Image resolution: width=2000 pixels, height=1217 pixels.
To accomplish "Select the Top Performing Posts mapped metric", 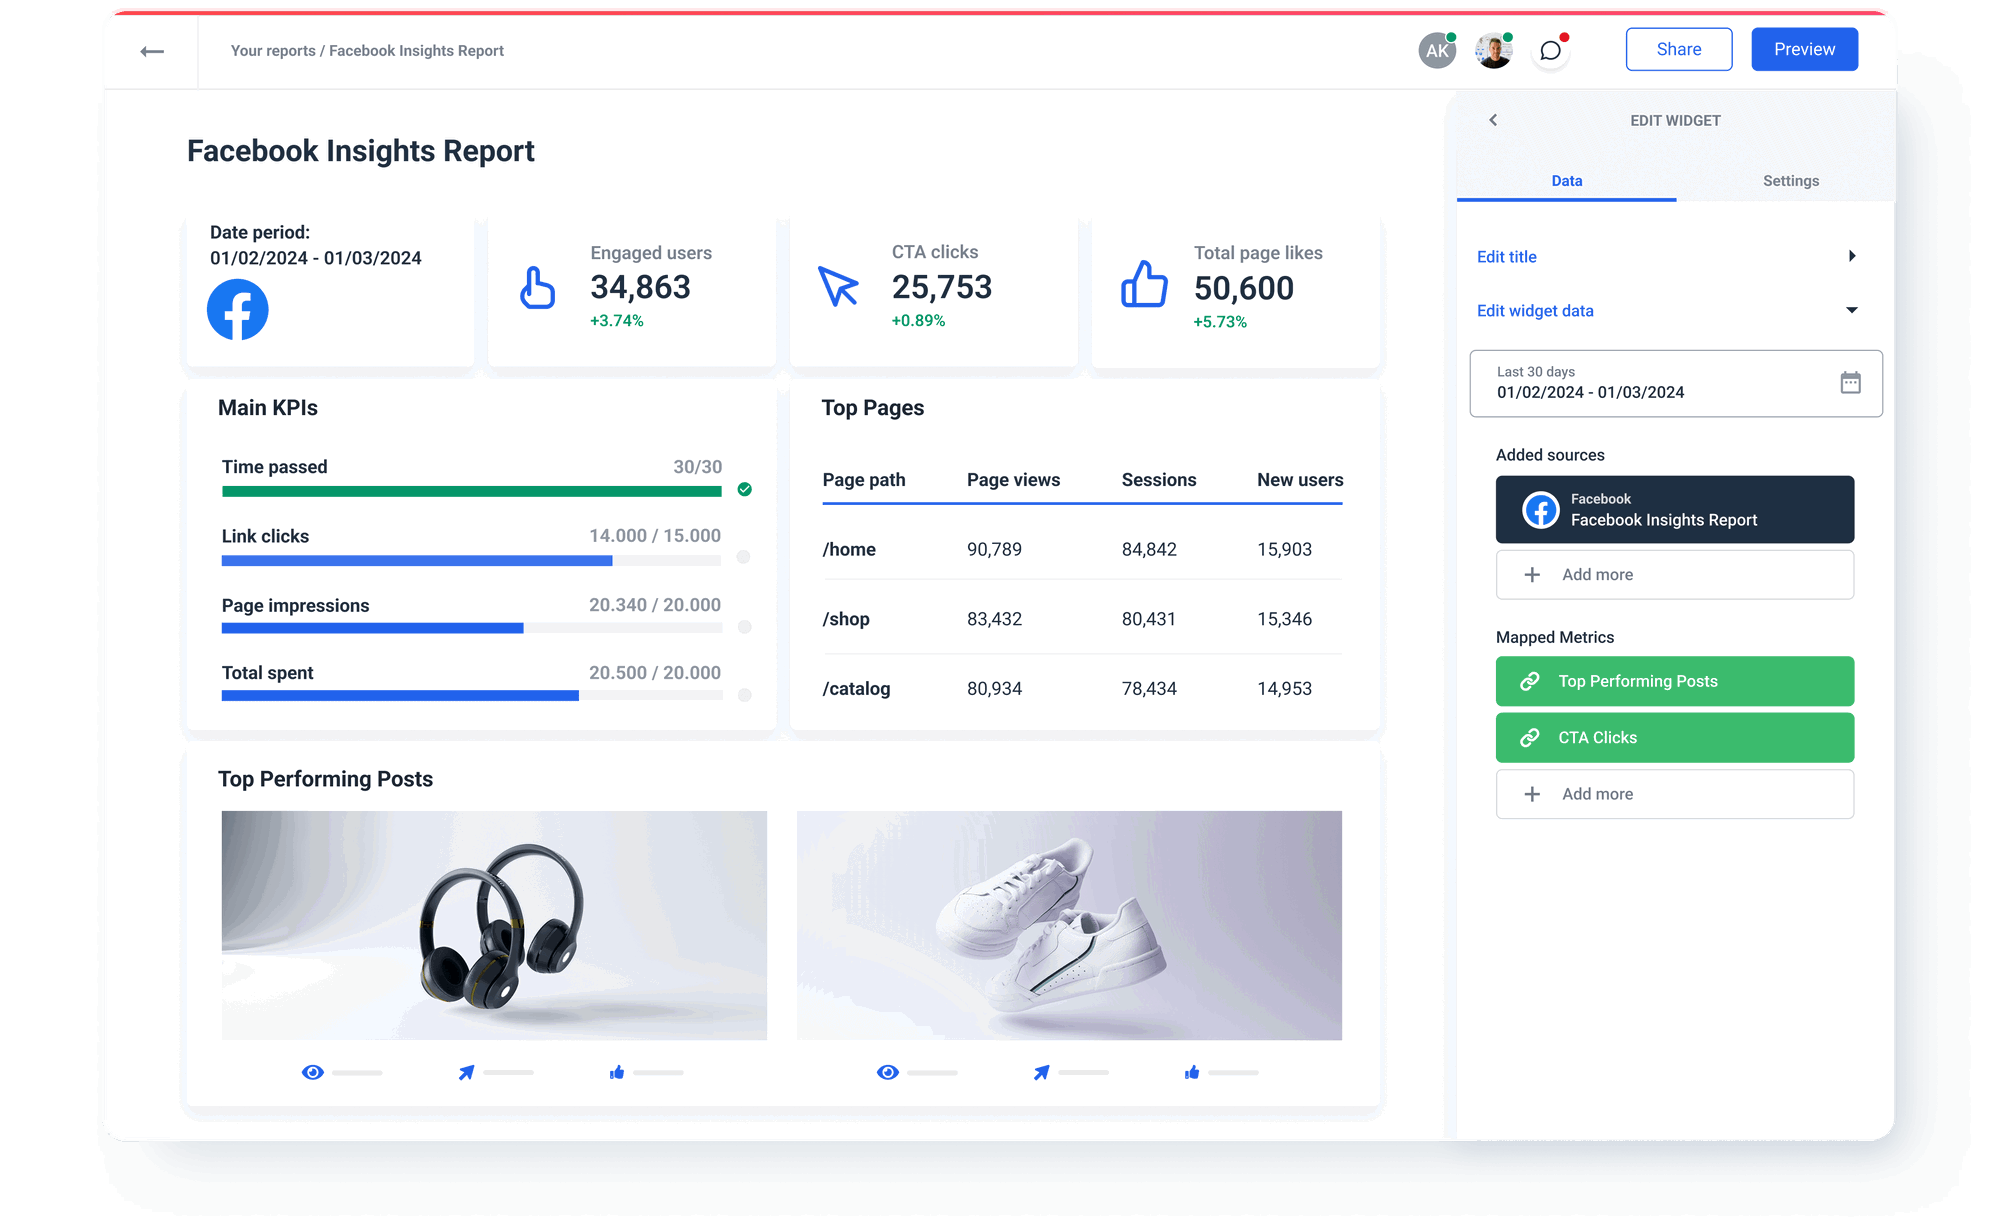I will (x=1674, y=681).
